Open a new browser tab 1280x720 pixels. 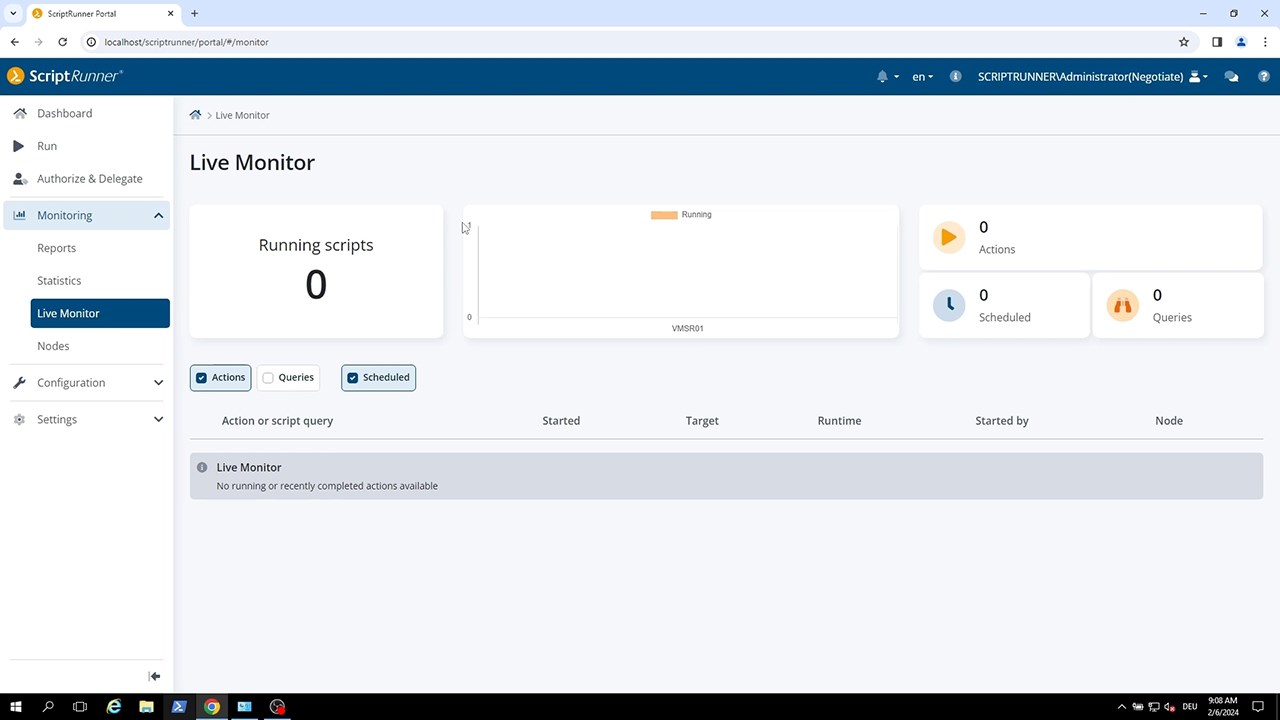(x=194, y=14)
